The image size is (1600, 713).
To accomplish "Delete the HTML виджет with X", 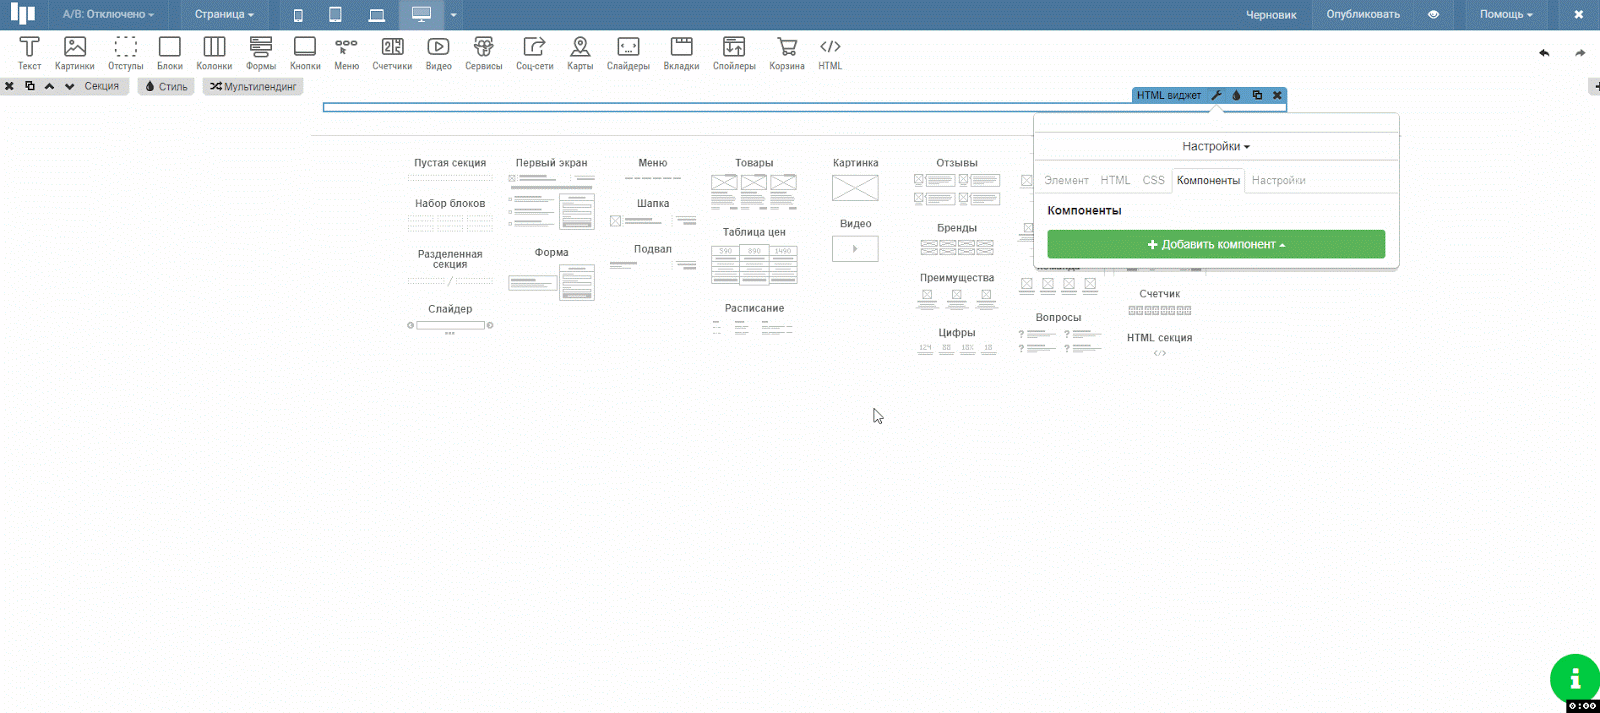I will (1277, 95).
